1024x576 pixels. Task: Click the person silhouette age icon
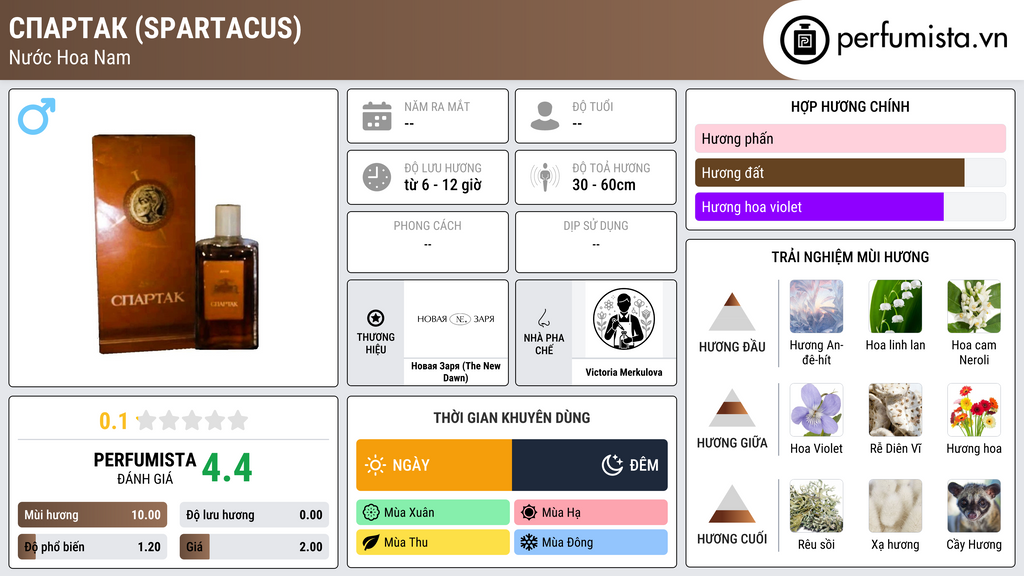tap(545, 116)
